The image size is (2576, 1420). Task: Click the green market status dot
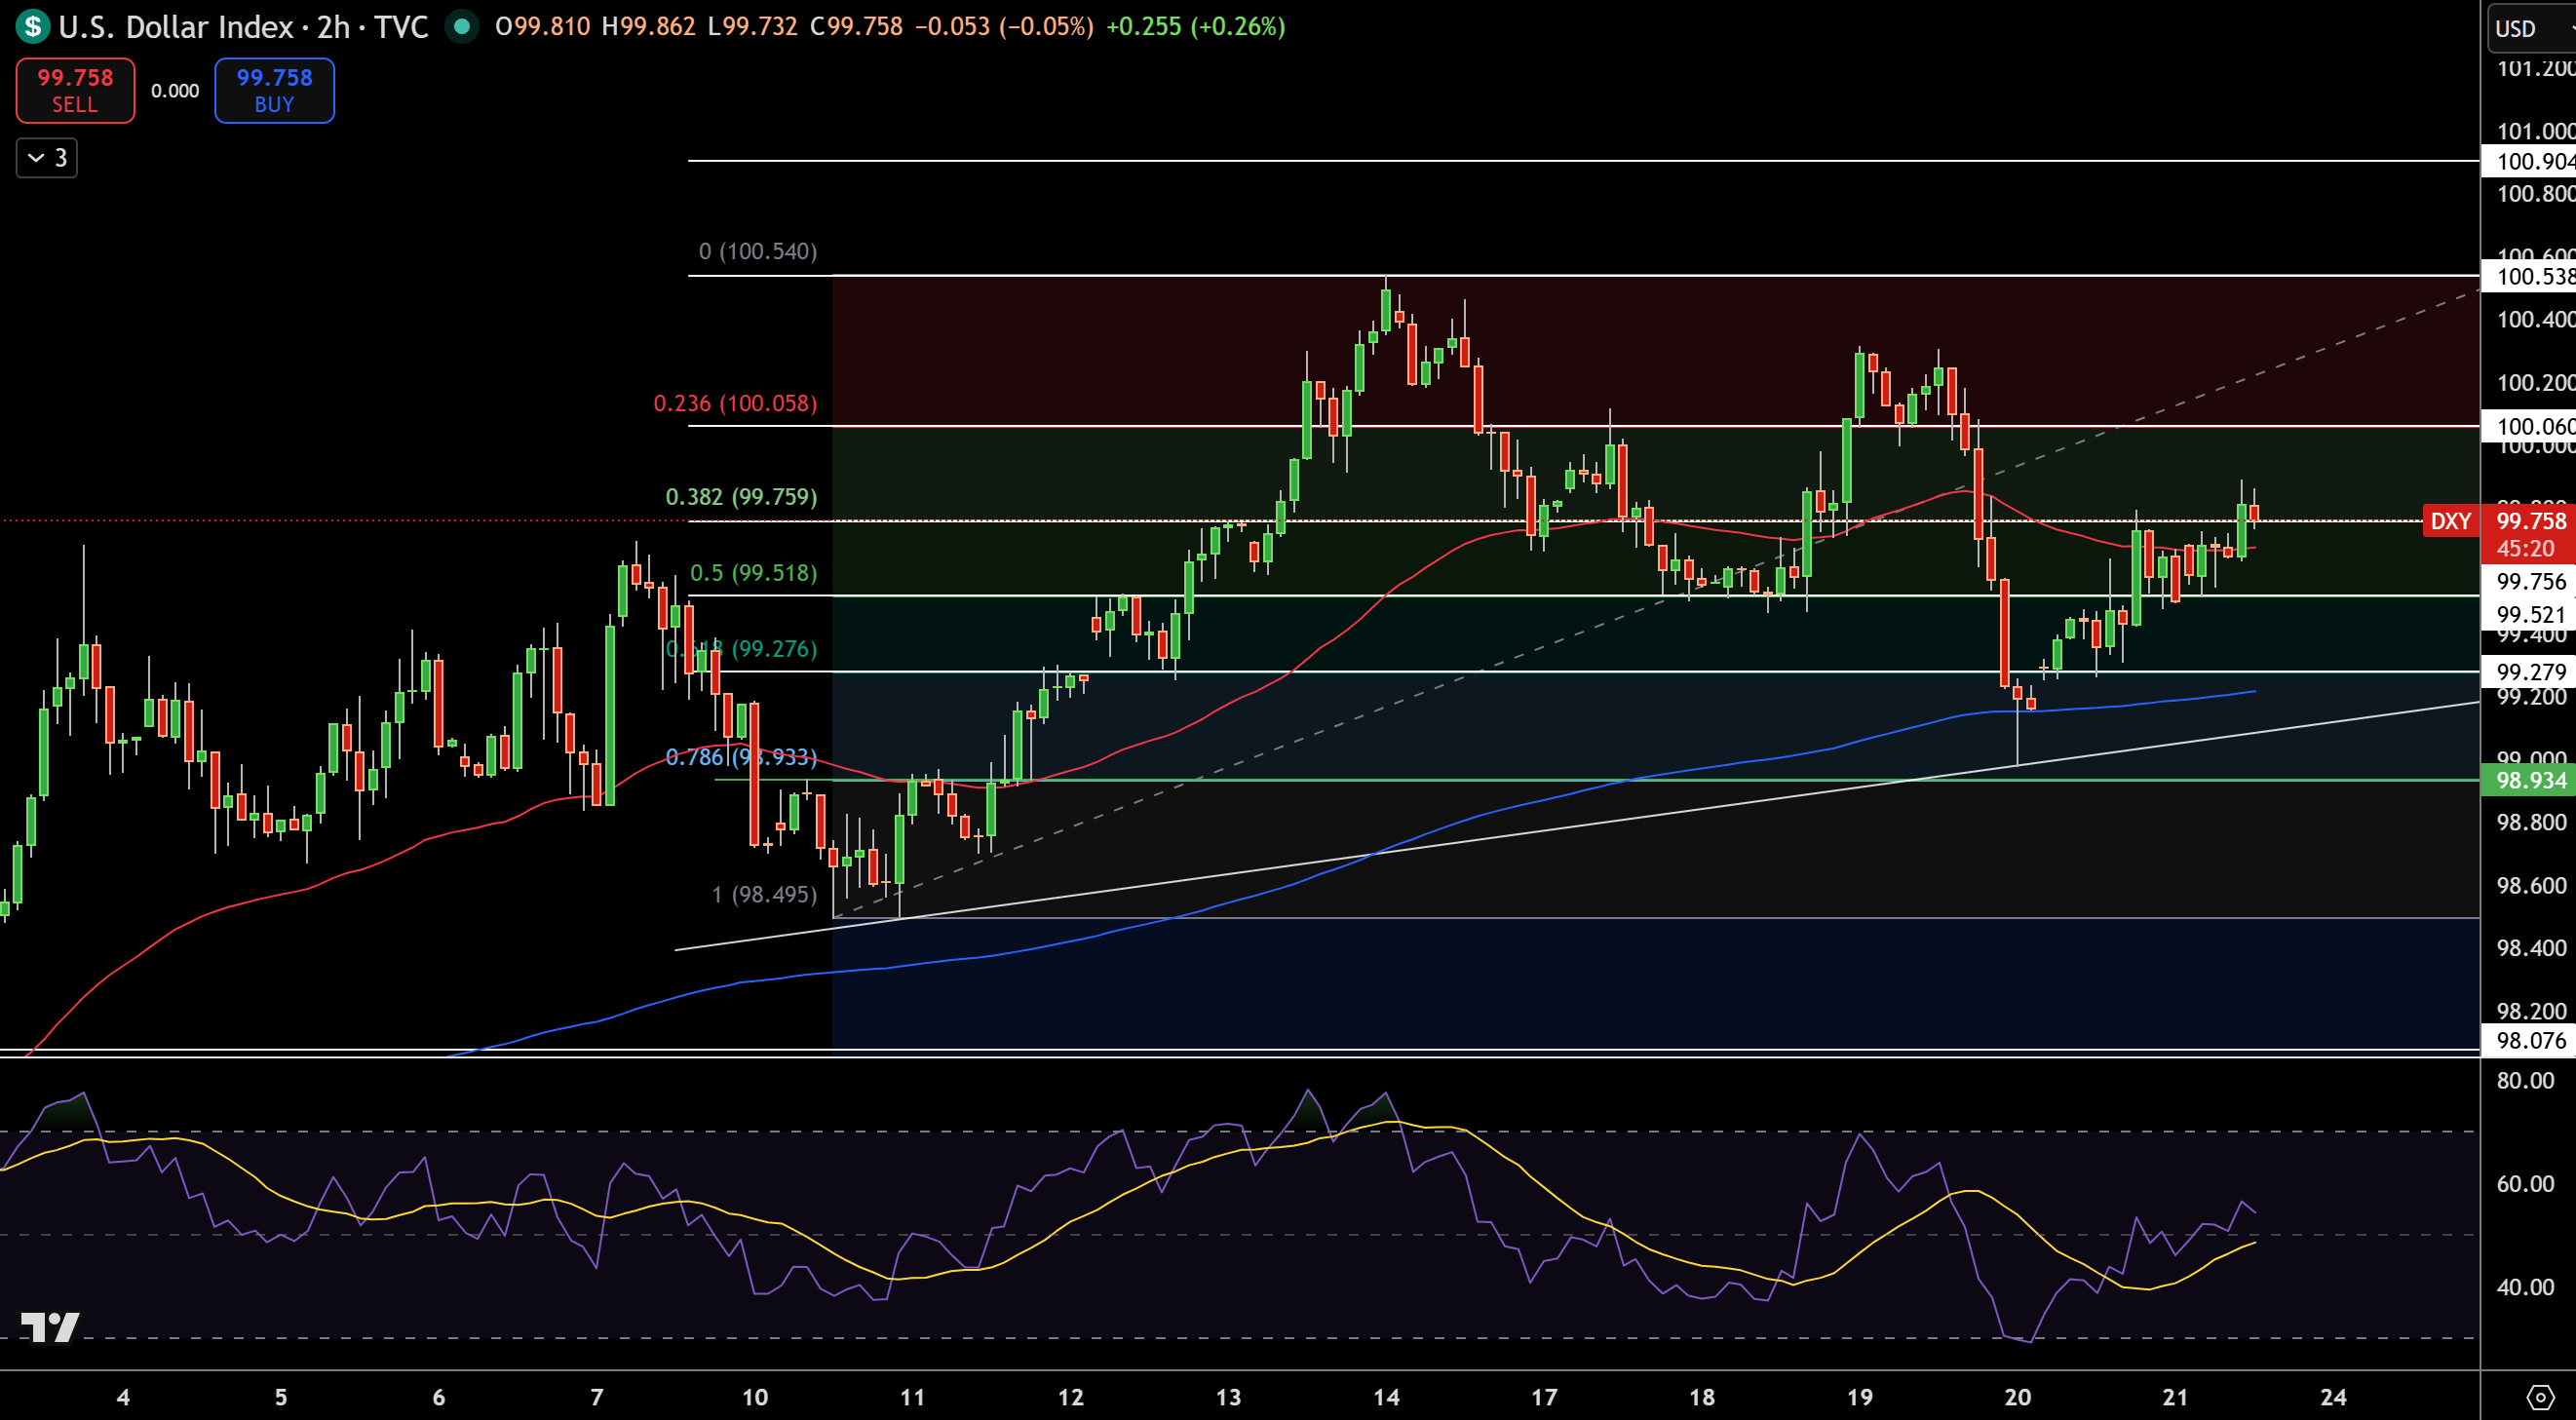461,27
